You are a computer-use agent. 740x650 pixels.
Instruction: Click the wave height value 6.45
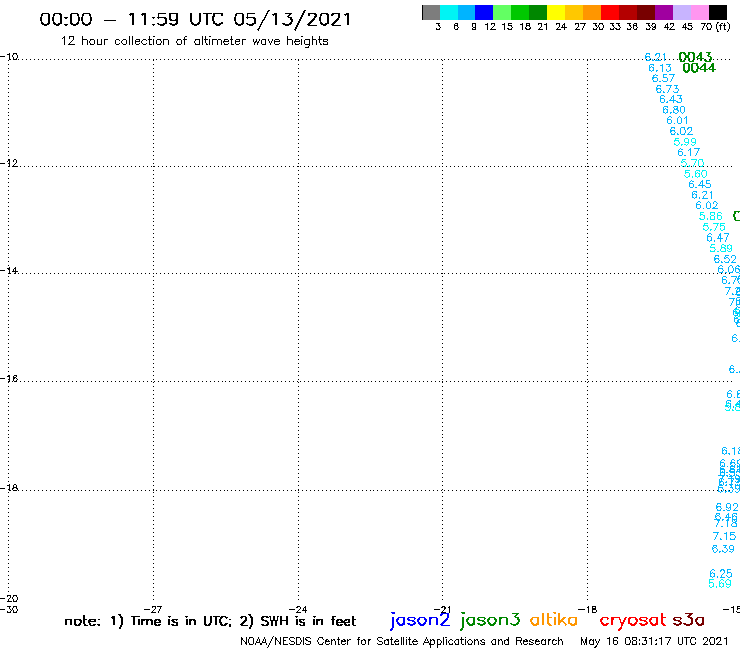point(699,185)
